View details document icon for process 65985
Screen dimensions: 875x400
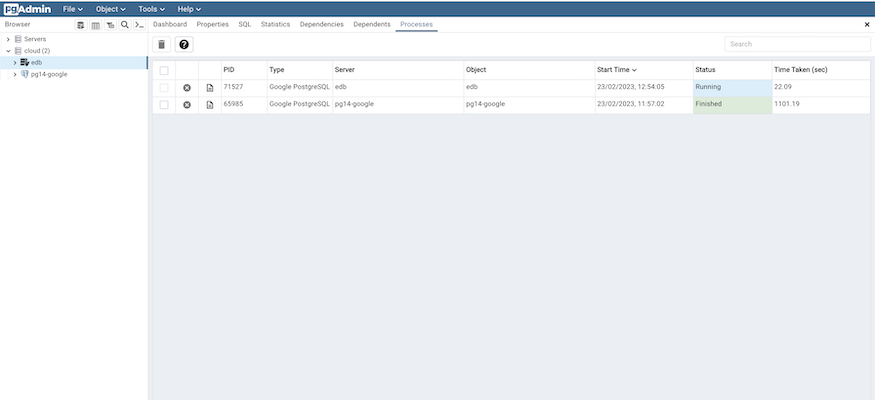pos(210,105)
